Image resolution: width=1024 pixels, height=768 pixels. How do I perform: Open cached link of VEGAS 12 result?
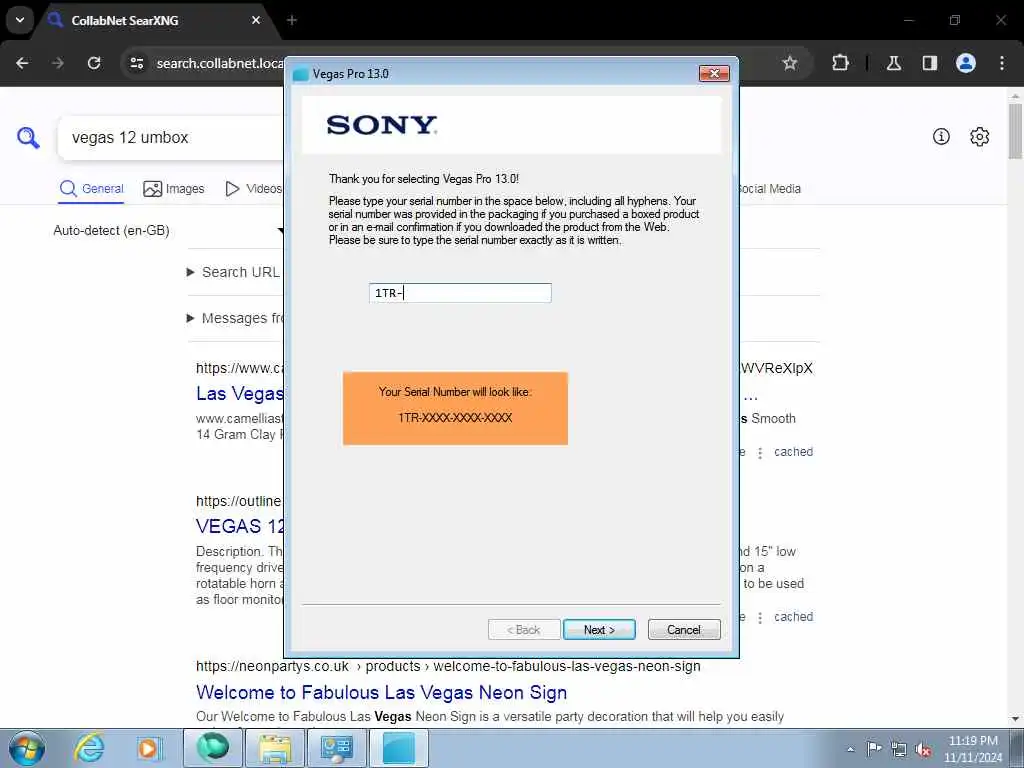pyautogui.click(x=793, y=617)
